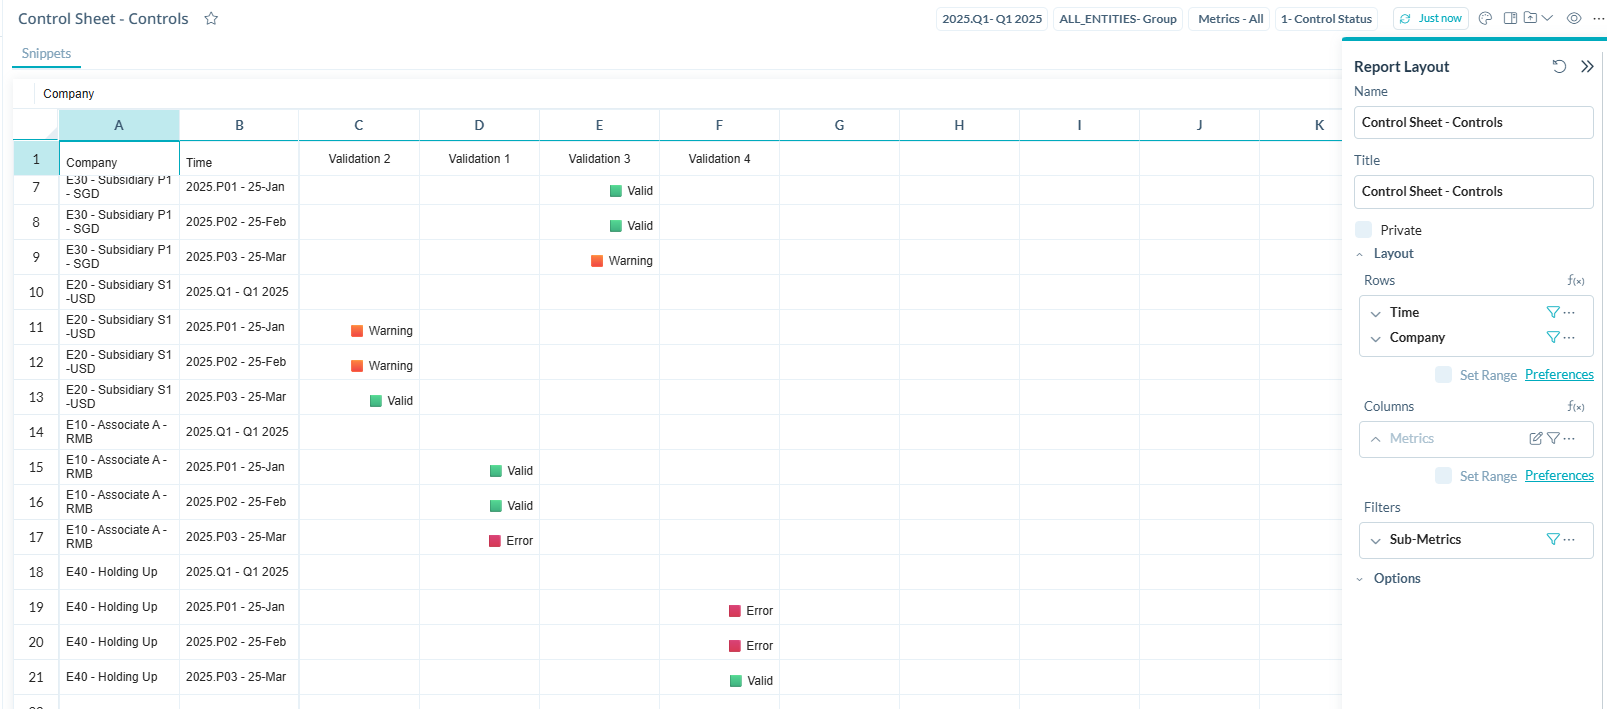Open the color theme palette icon
The image size is (1607, 709).
(x=1485, y=18)
